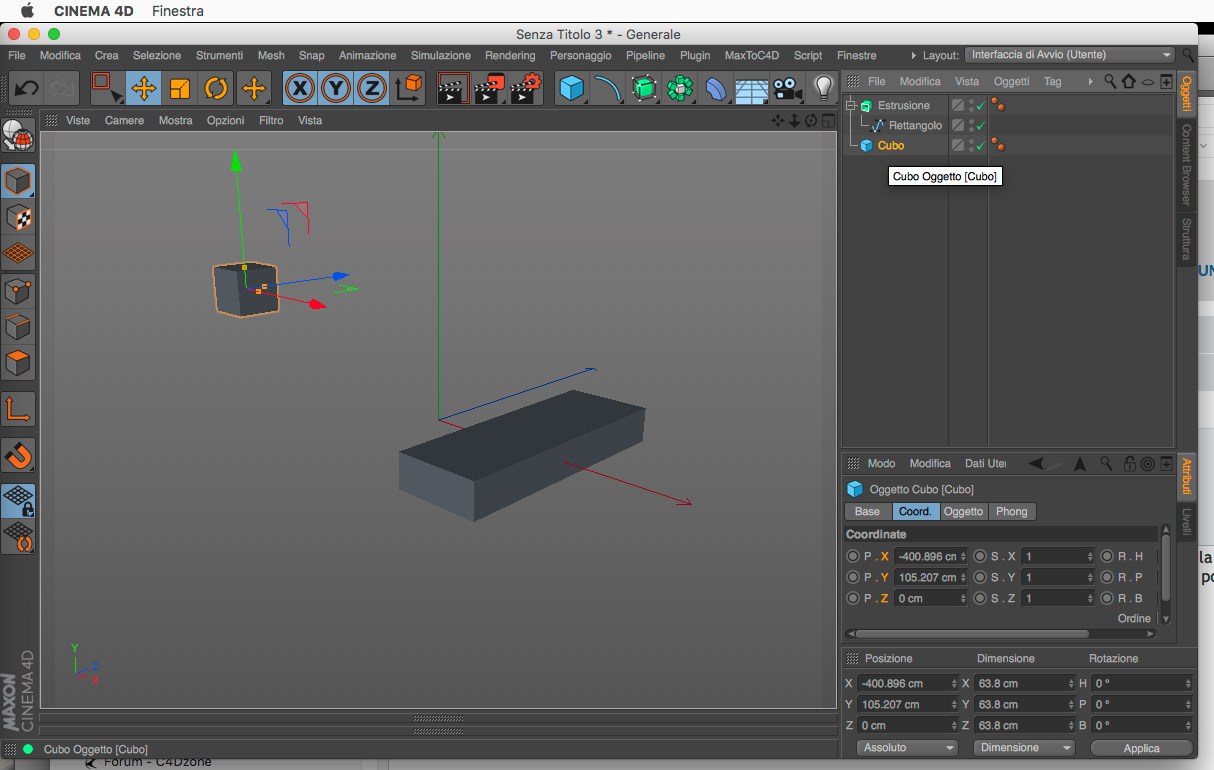Open Oggetti menu in object manager
Viewport: 1214px width, 770px height.
point(1011,81)
